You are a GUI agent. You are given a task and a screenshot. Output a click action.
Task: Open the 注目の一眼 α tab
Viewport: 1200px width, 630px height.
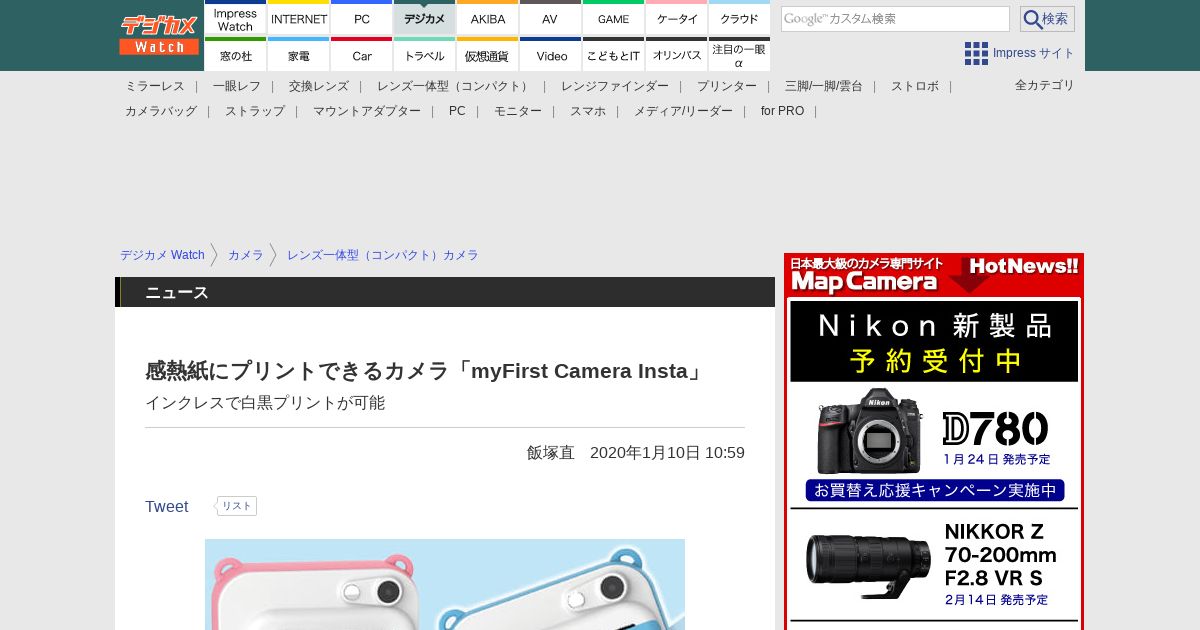tap(740, 54)
